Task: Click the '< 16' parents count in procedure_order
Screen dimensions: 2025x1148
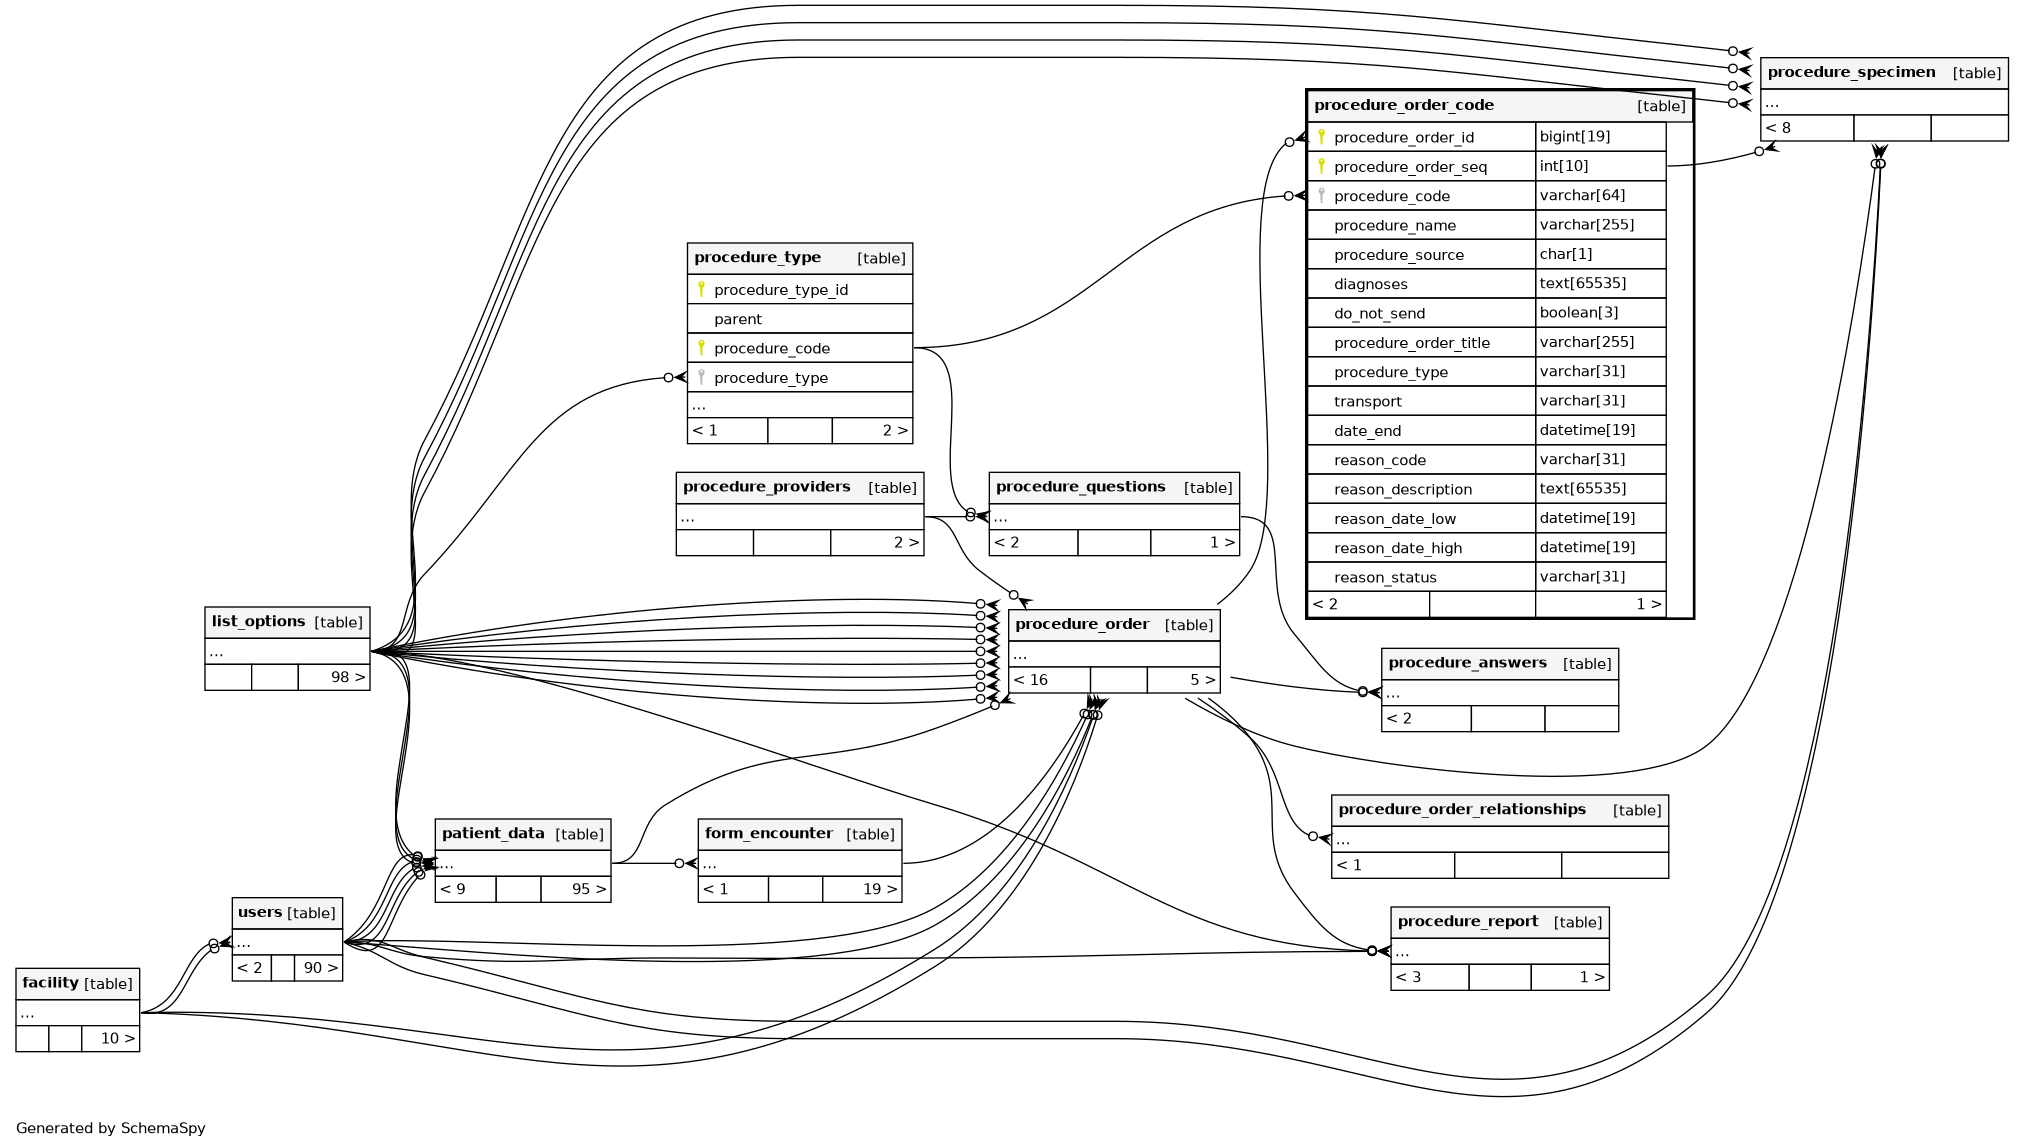Action: (1031, 680)
